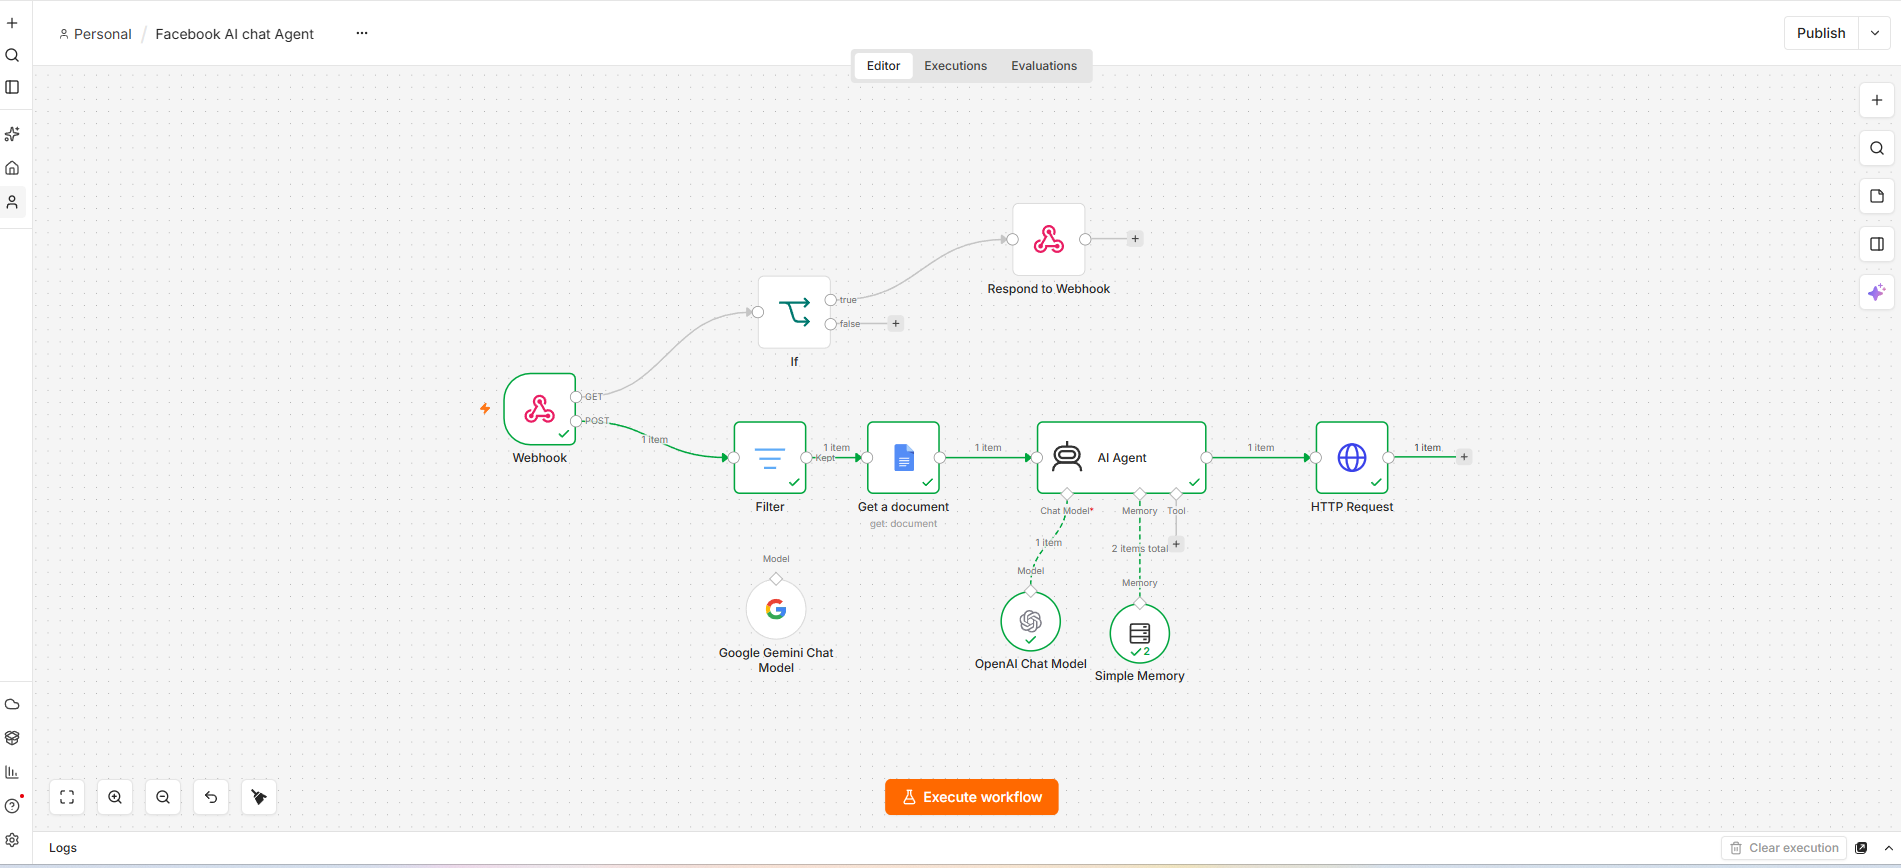This screenshot has height=868, width=1901.
Task: Open the Settings gear in left sidebar
Action: tap(12, 840)
